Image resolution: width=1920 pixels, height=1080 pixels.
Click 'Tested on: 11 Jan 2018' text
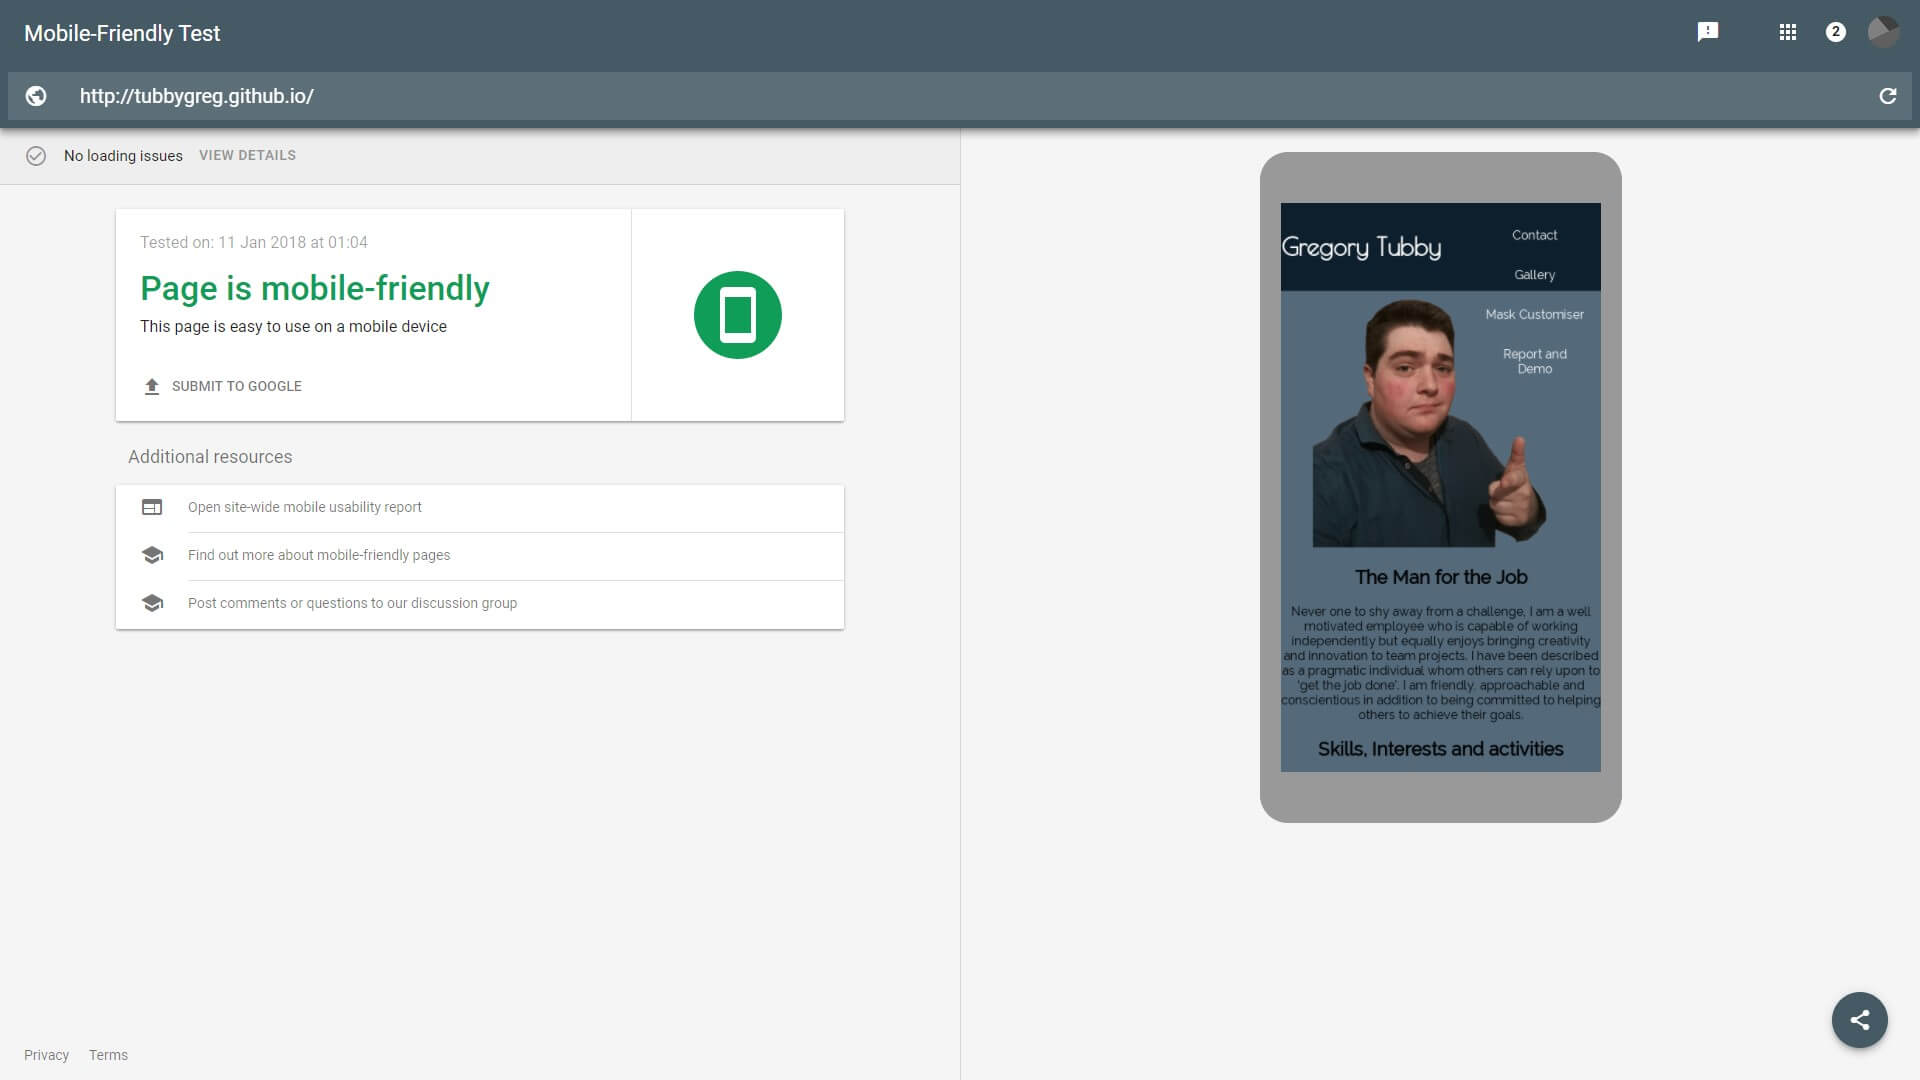point(254,242)
